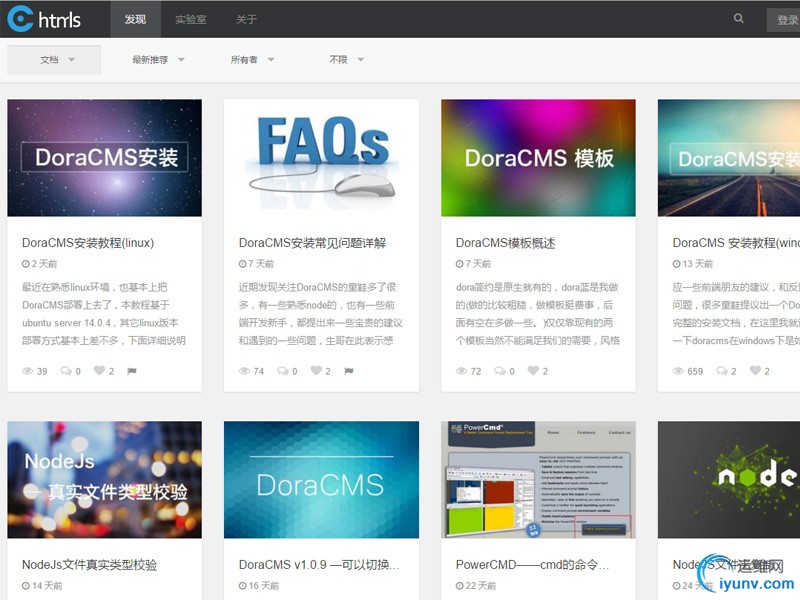The image size is (800, 600).
Task: Click heart icon on DoraCMS模板概述 card
Action: 533,371
